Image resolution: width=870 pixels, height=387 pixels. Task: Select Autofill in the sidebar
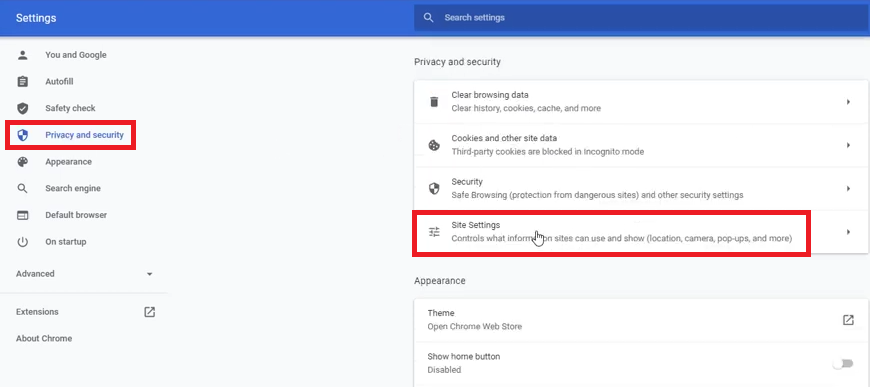click(59, 82)
